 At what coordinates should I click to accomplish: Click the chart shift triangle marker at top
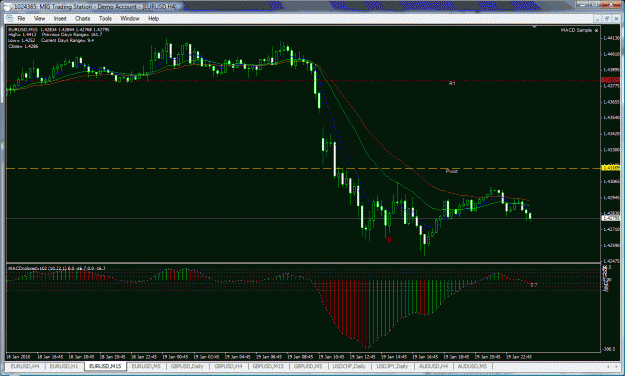point(535,27)
